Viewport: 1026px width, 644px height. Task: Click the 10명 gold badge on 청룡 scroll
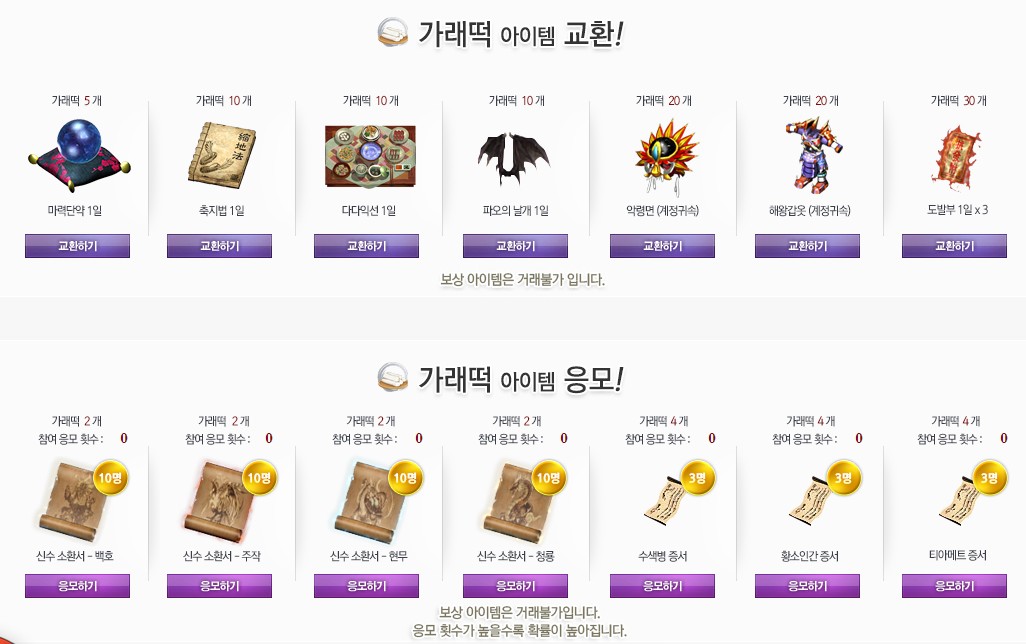(548, 478)
